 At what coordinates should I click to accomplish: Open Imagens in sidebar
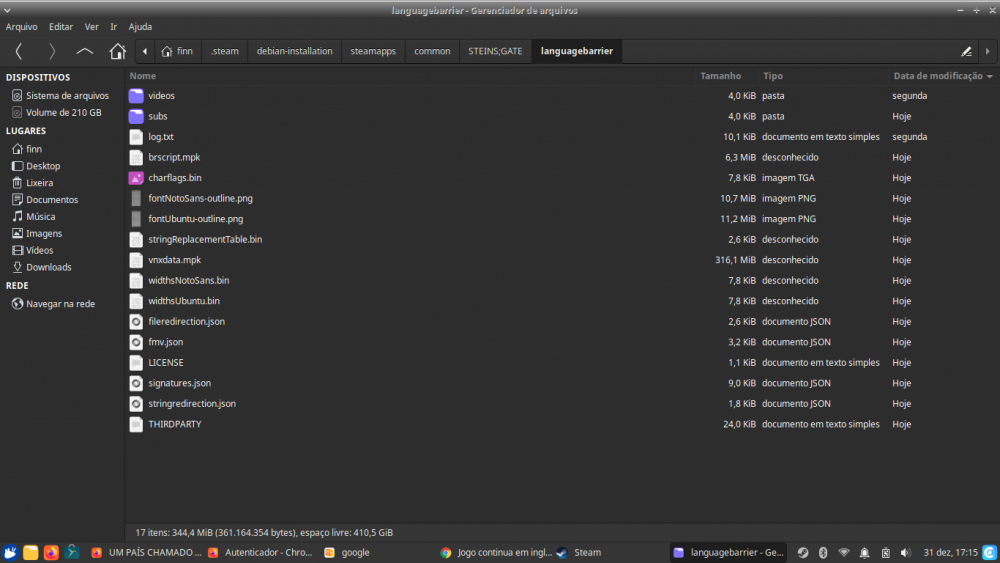(37, 233)
